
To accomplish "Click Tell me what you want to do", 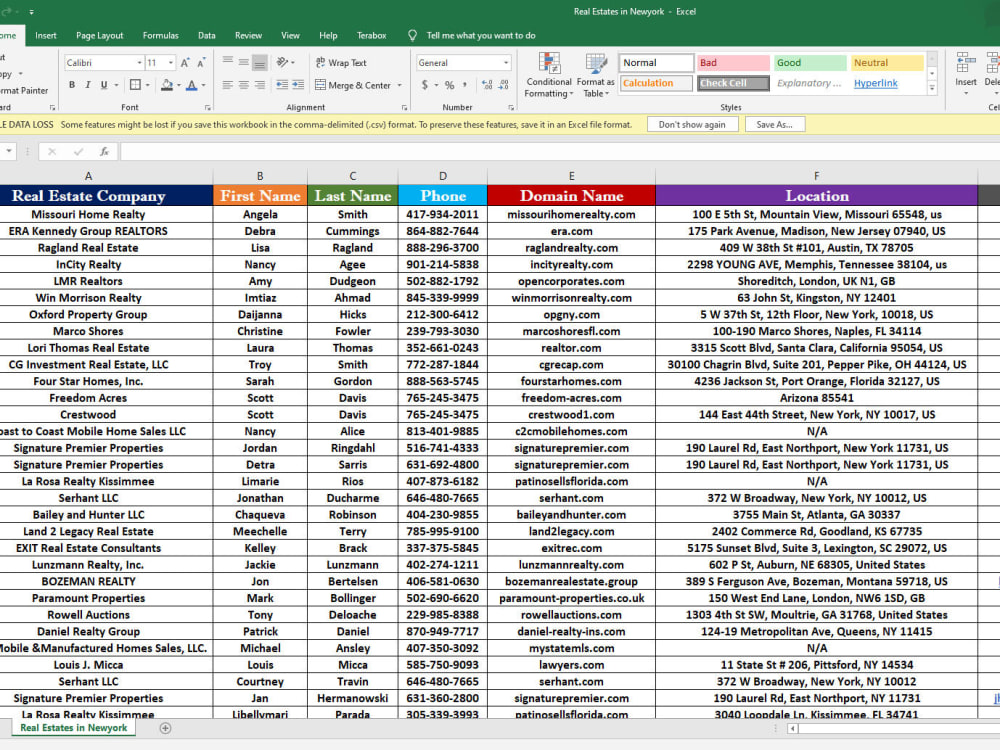I will pyautogui.click(x=481, y=36).
